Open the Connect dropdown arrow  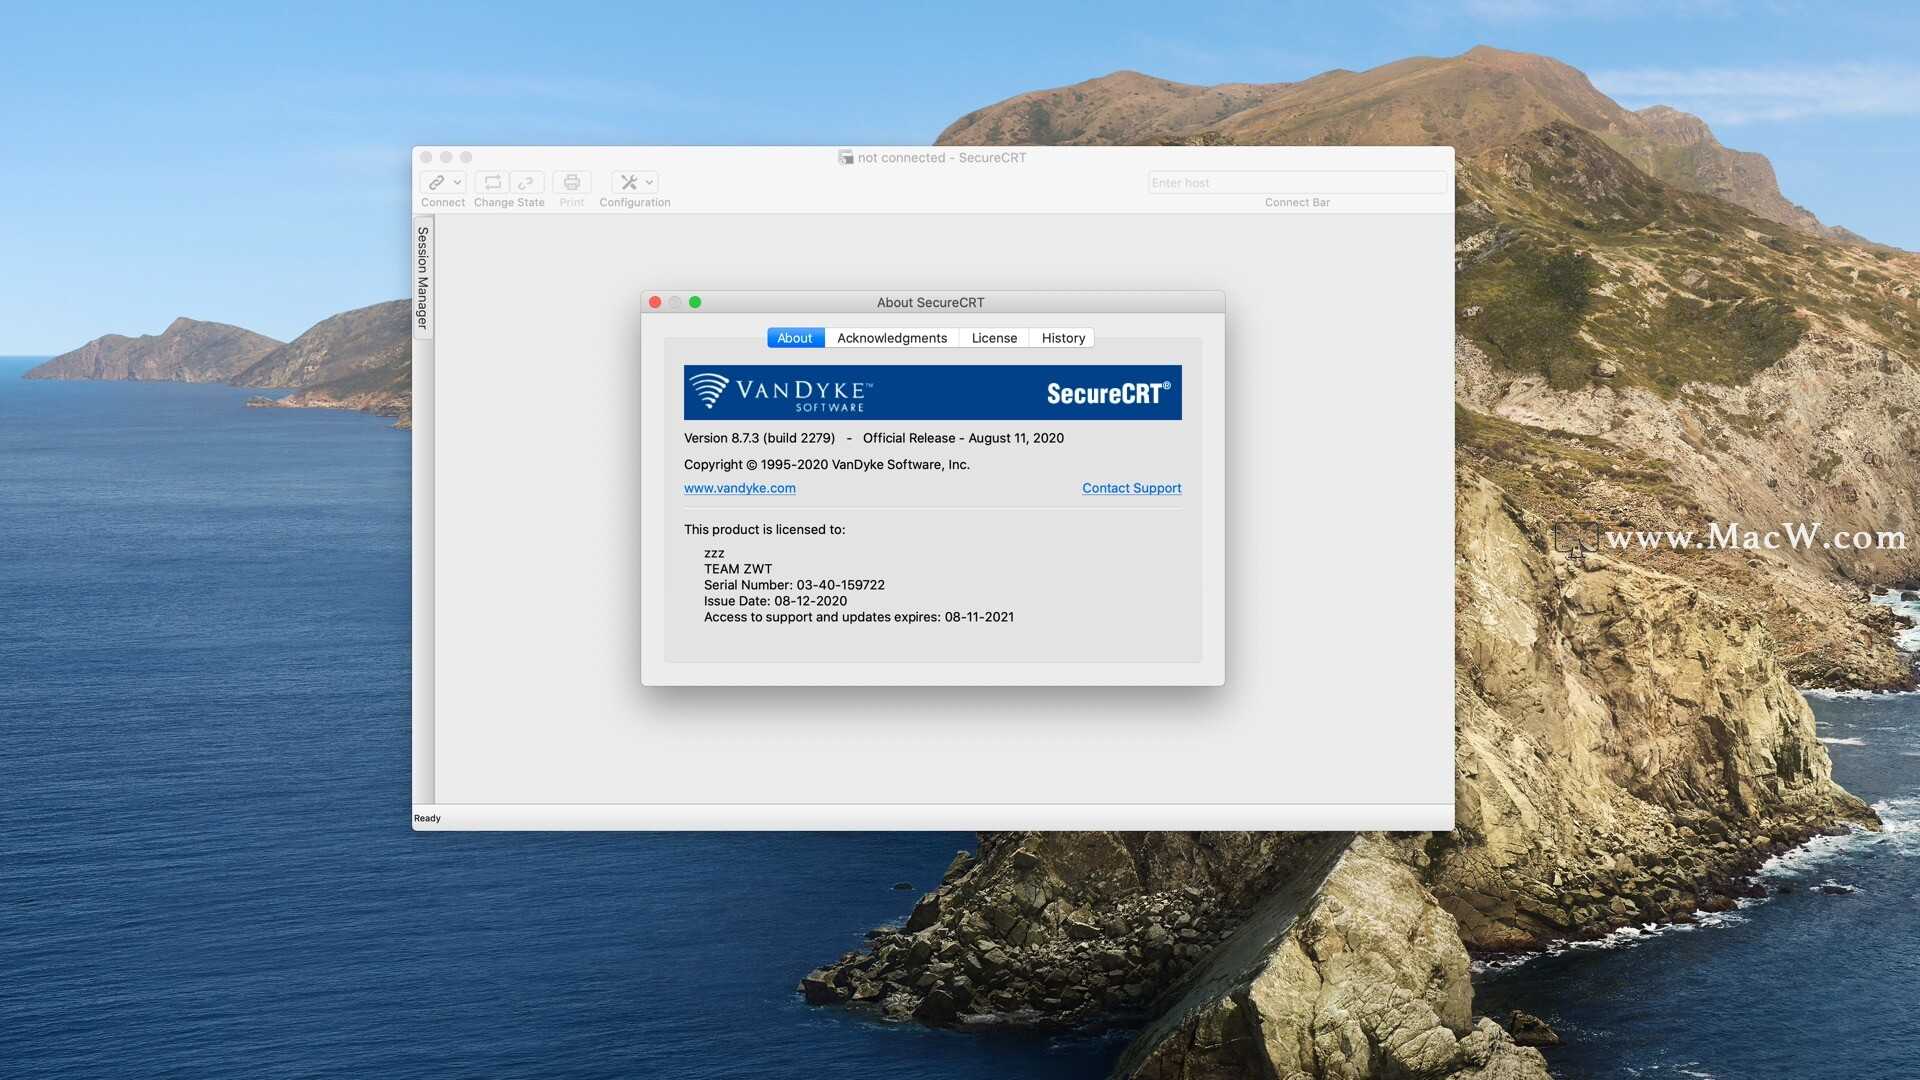point(457,182)
